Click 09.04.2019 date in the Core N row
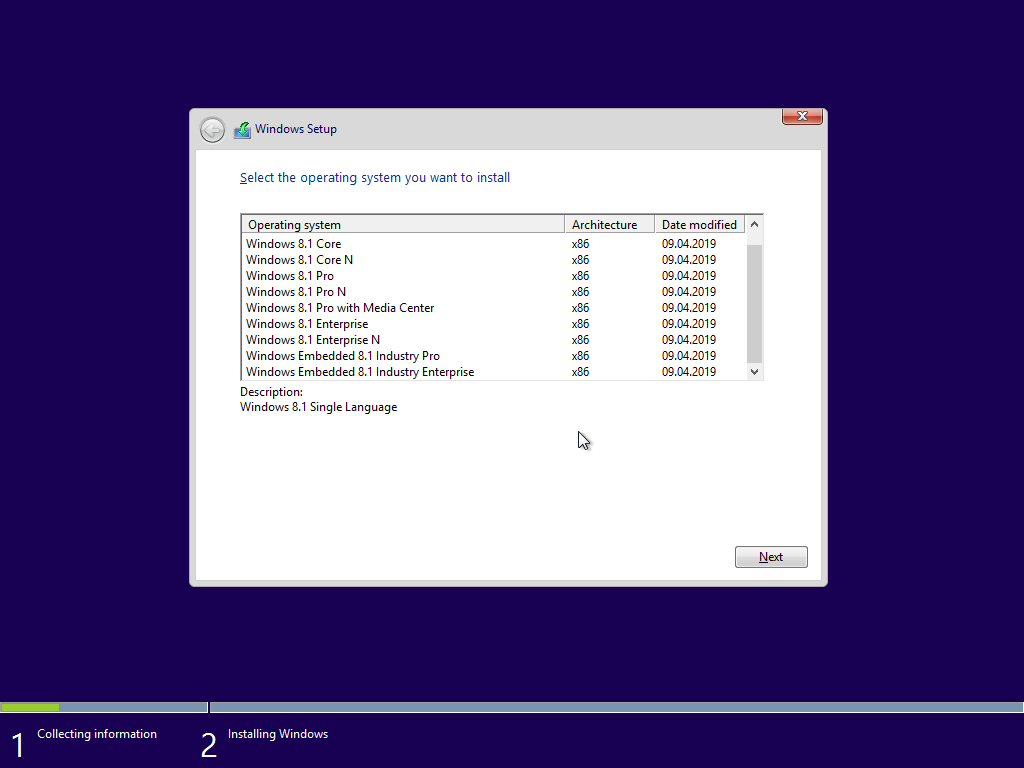This screenshot has width=1024, height=768. (688, 260)
